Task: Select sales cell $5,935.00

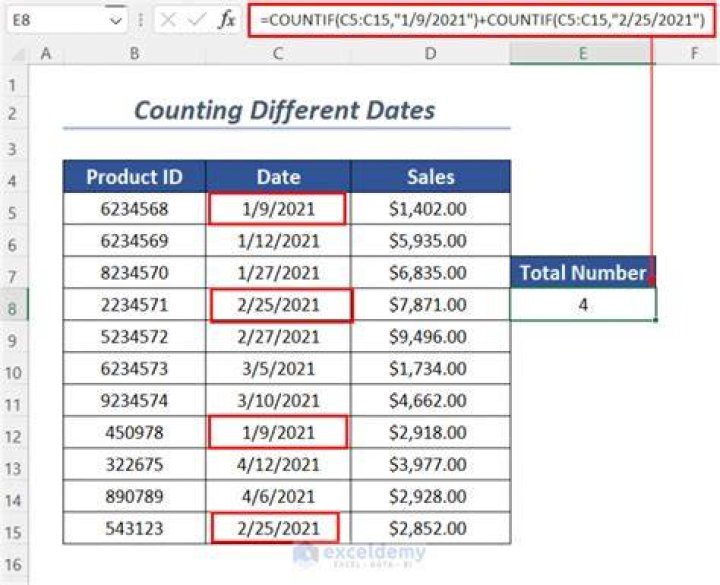Action: (430, 241)
